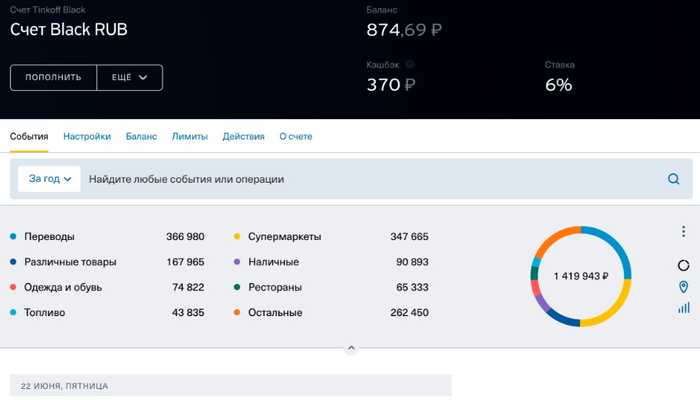Open the Лимиты tab
This screenshot has height=400, width=700.
[x=190, y=137]
